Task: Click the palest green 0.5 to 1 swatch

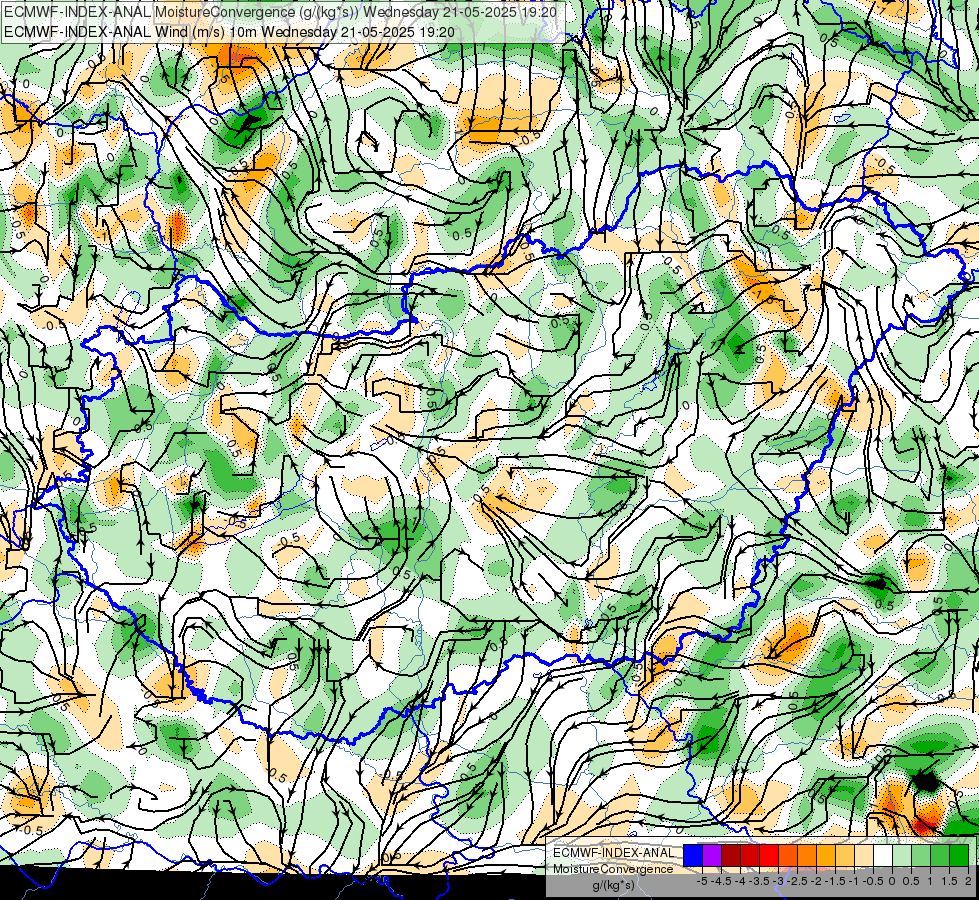Action: point(902,856)
